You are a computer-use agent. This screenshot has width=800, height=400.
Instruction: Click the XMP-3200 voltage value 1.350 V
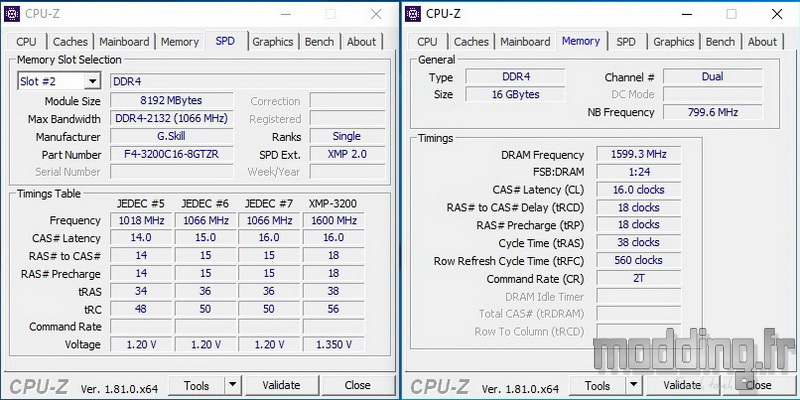click(x=334, y=344)
